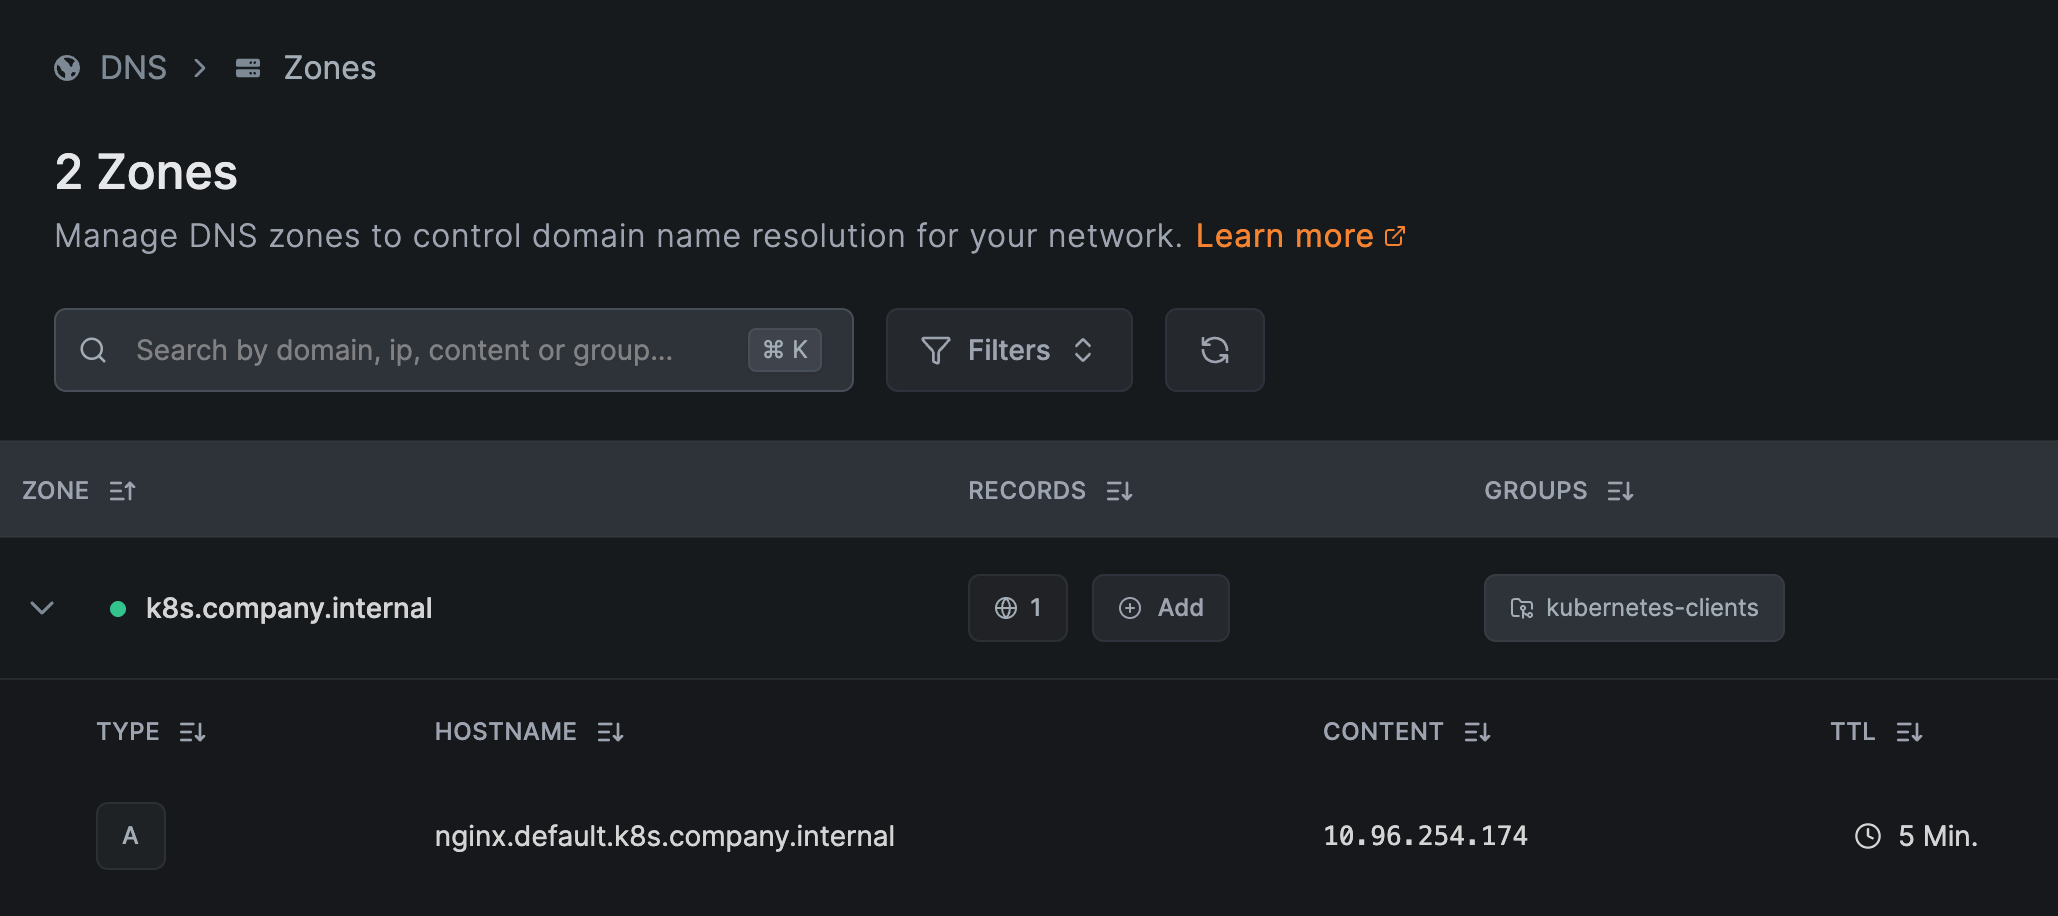Sort records by HOSTNAME column
The image size is (2058, 916).
[610, 732]
